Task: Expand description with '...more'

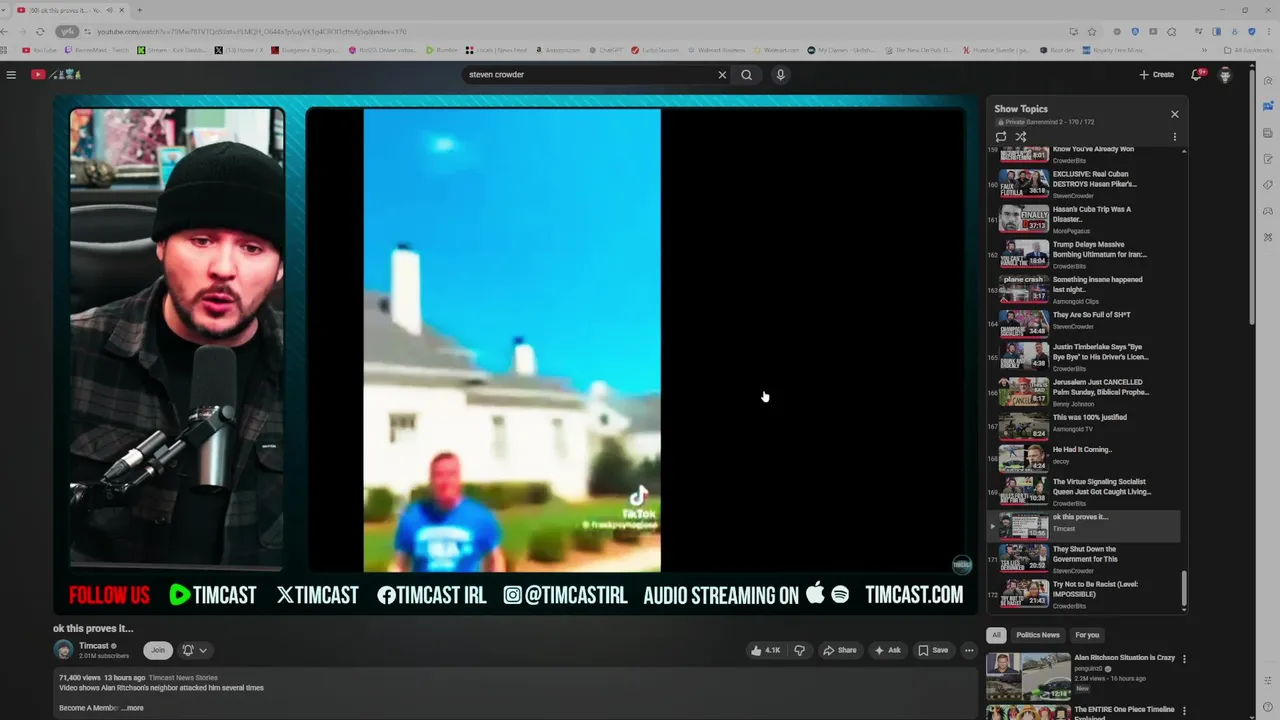Action: [x=133, y=708]
